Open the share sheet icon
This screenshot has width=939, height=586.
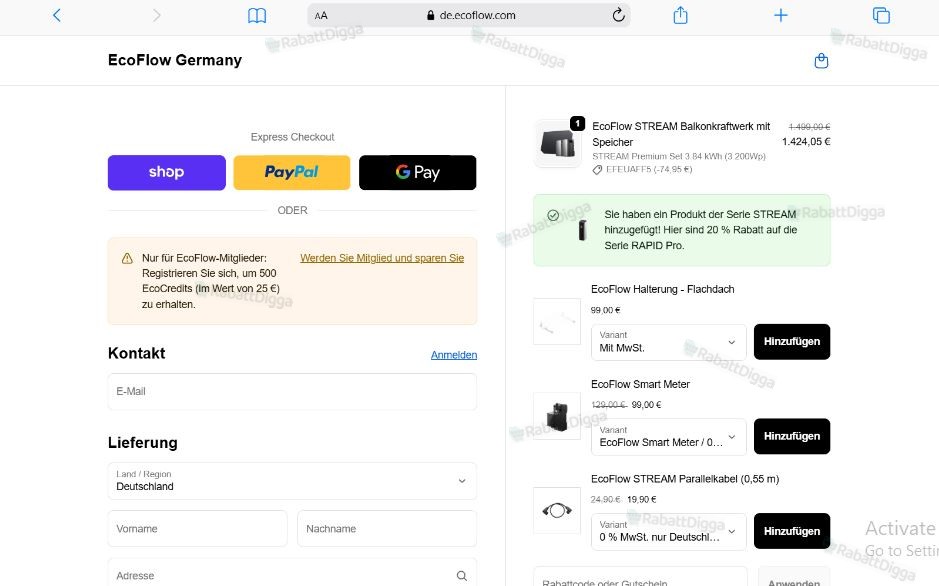(680, 15)
